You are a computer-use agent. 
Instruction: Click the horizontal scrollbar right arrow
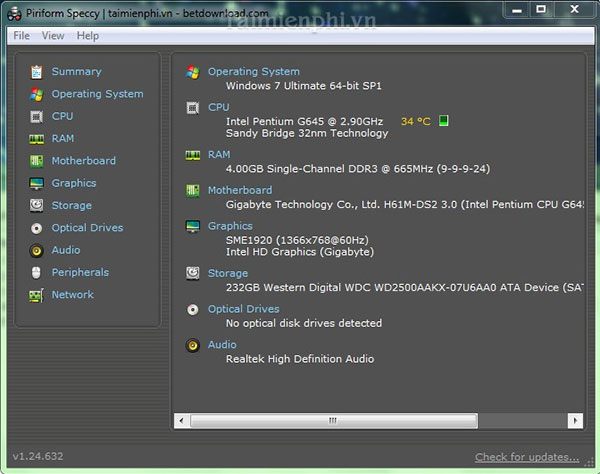[577, 420]
